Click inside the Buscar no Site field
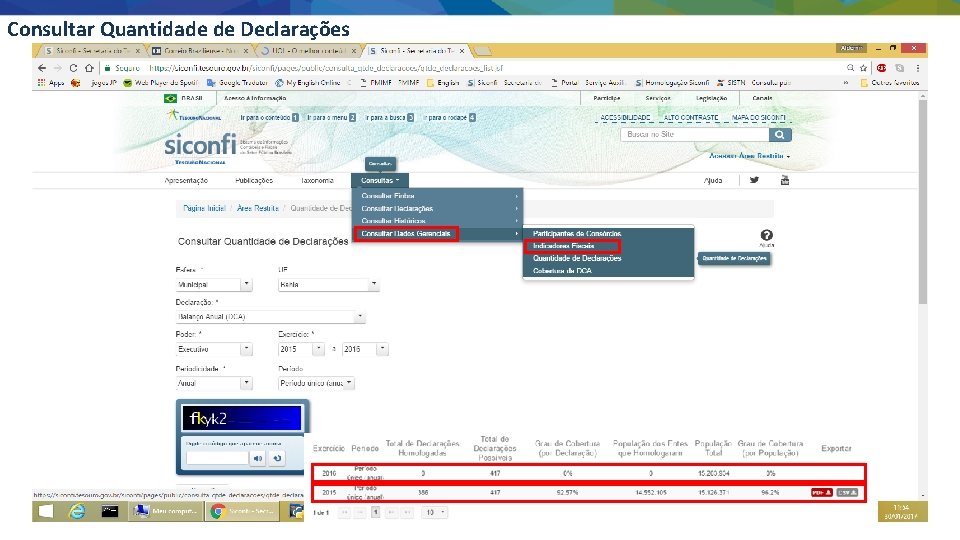Screen dimensions: 960x540 (695, 135)
